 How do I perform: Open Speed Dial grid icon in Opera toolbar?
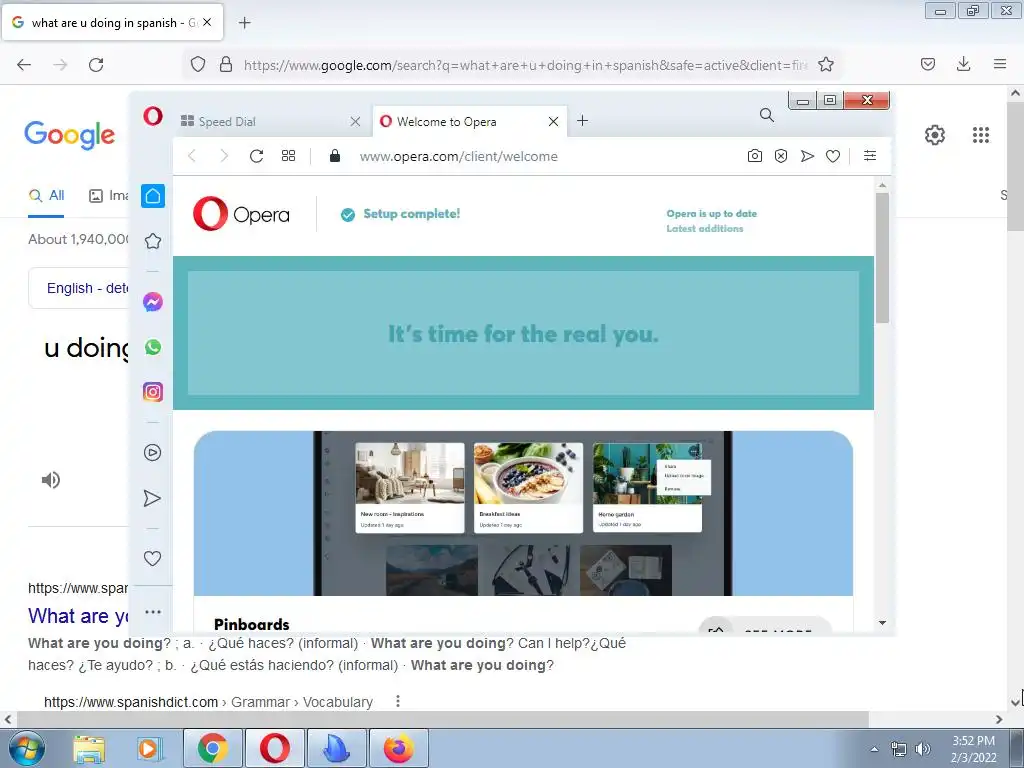[289, 156]
